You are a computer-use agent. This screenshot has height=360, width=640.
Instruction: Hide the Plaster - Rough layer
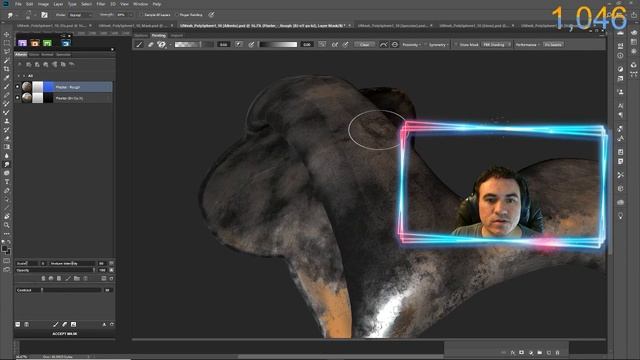17,87
